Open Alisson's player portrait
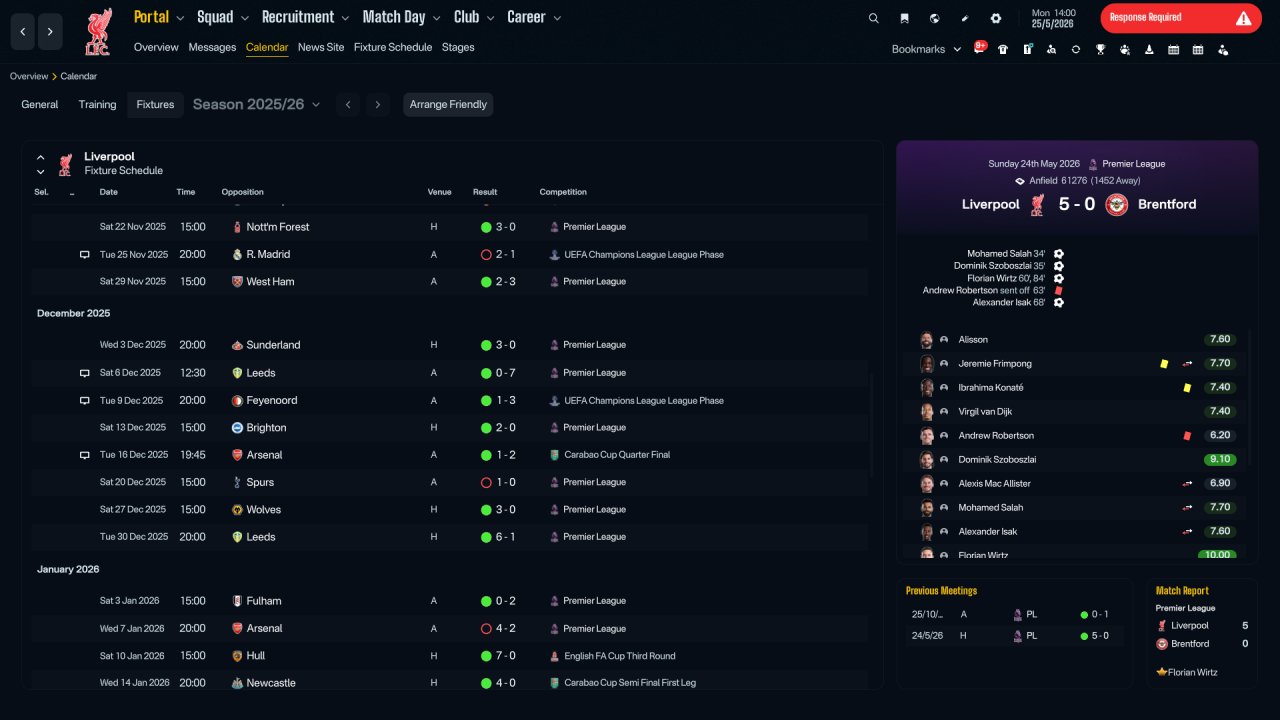This screenshot has width=1280, height=720. point(927,340)
